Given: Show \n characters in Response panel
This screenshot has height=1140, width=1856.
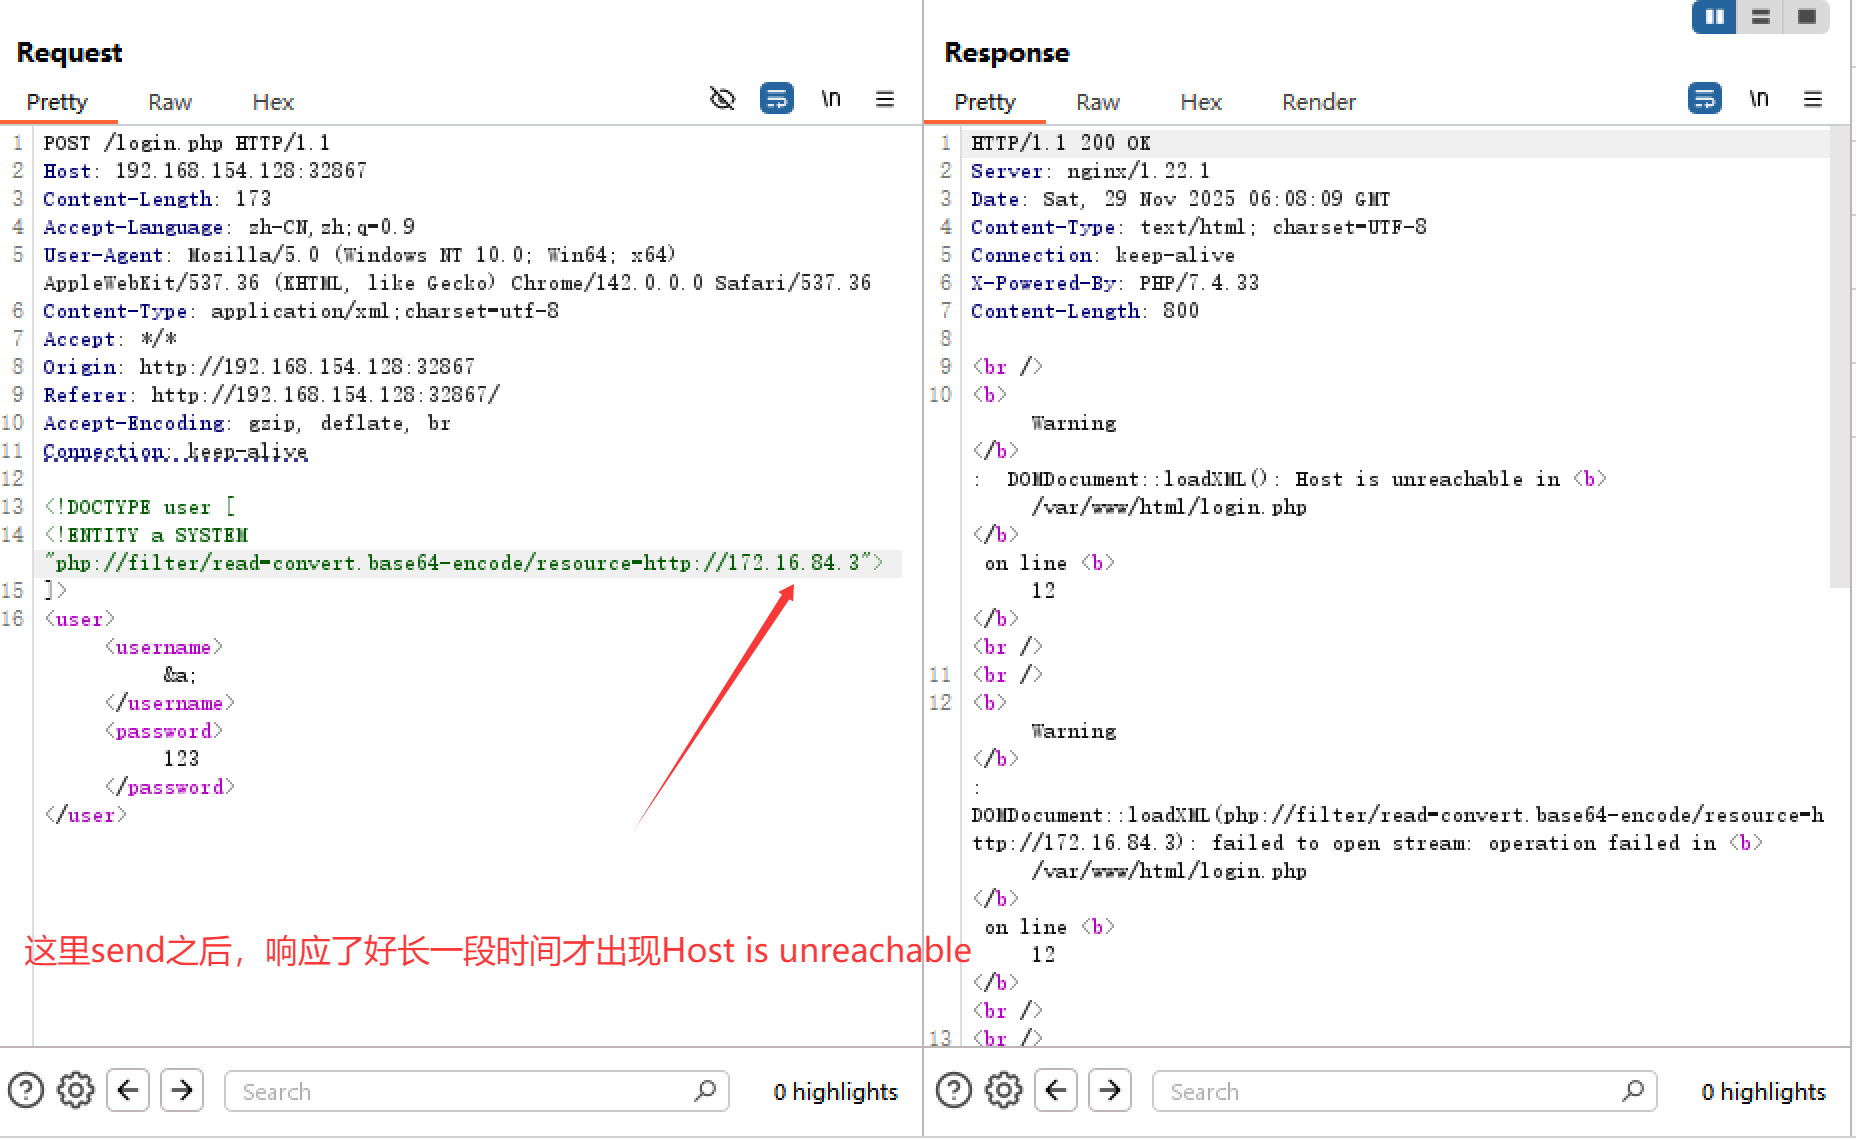Looking at the screenshot, I should pyautogui.click(x=1759, y=99).
